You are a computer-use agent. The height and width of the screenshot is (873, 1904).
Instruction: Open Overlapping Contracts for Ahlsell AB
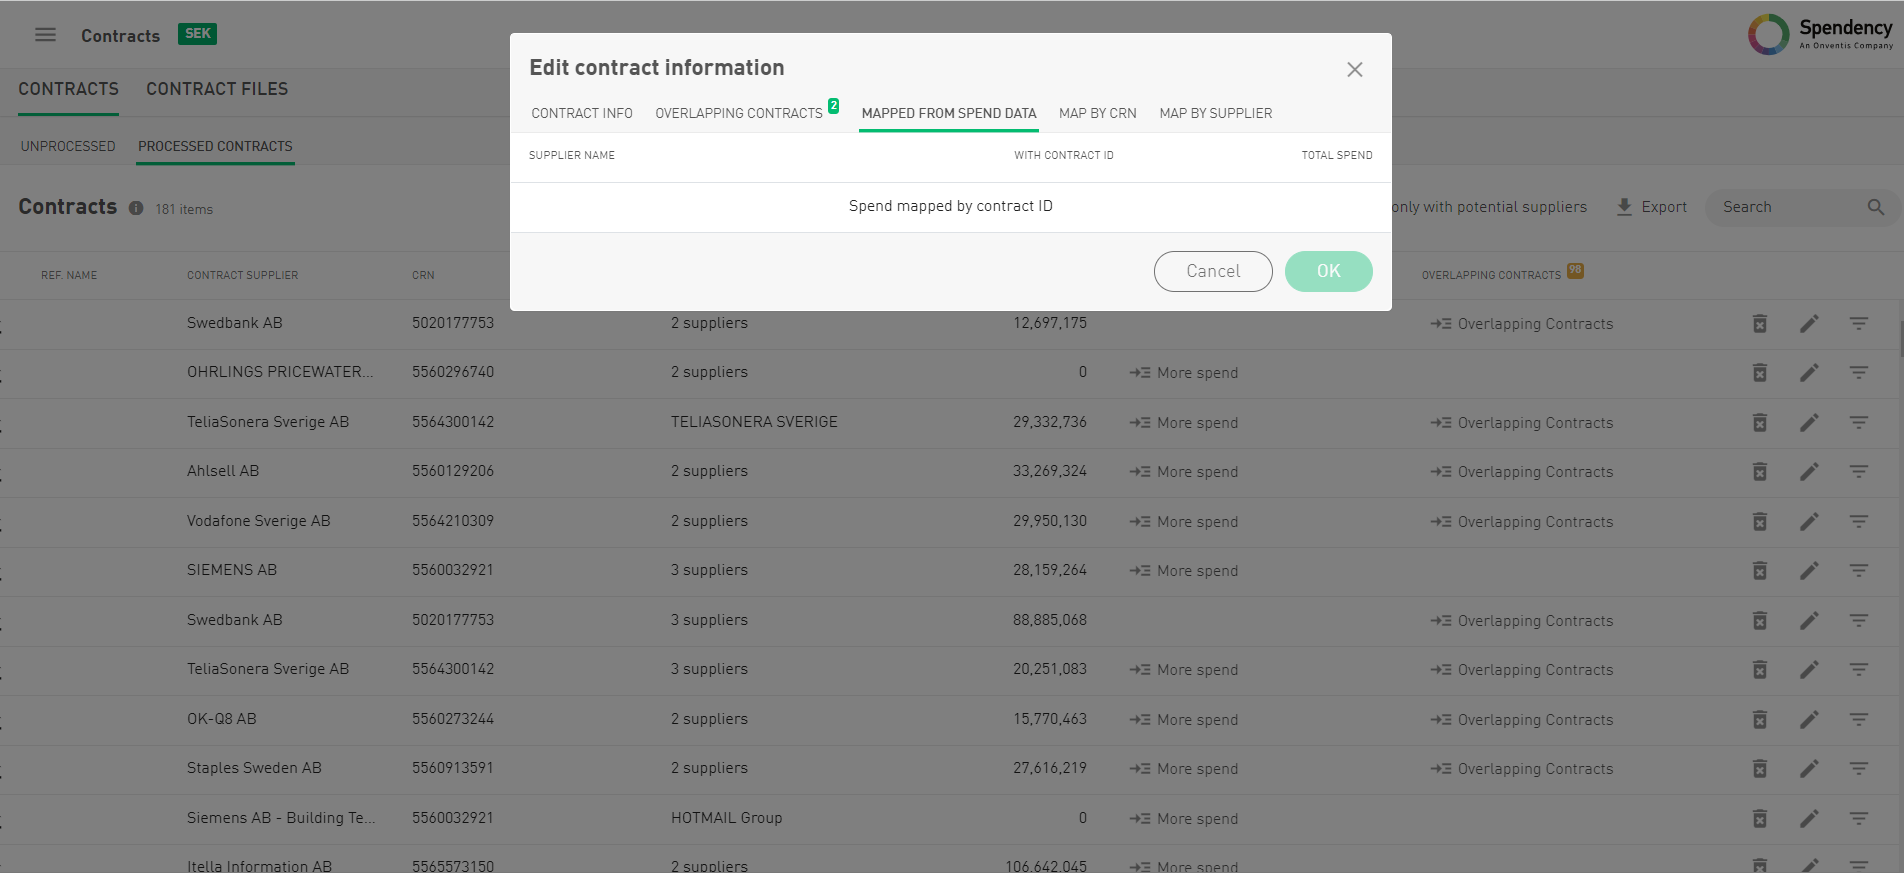[x=1522, y=472]
